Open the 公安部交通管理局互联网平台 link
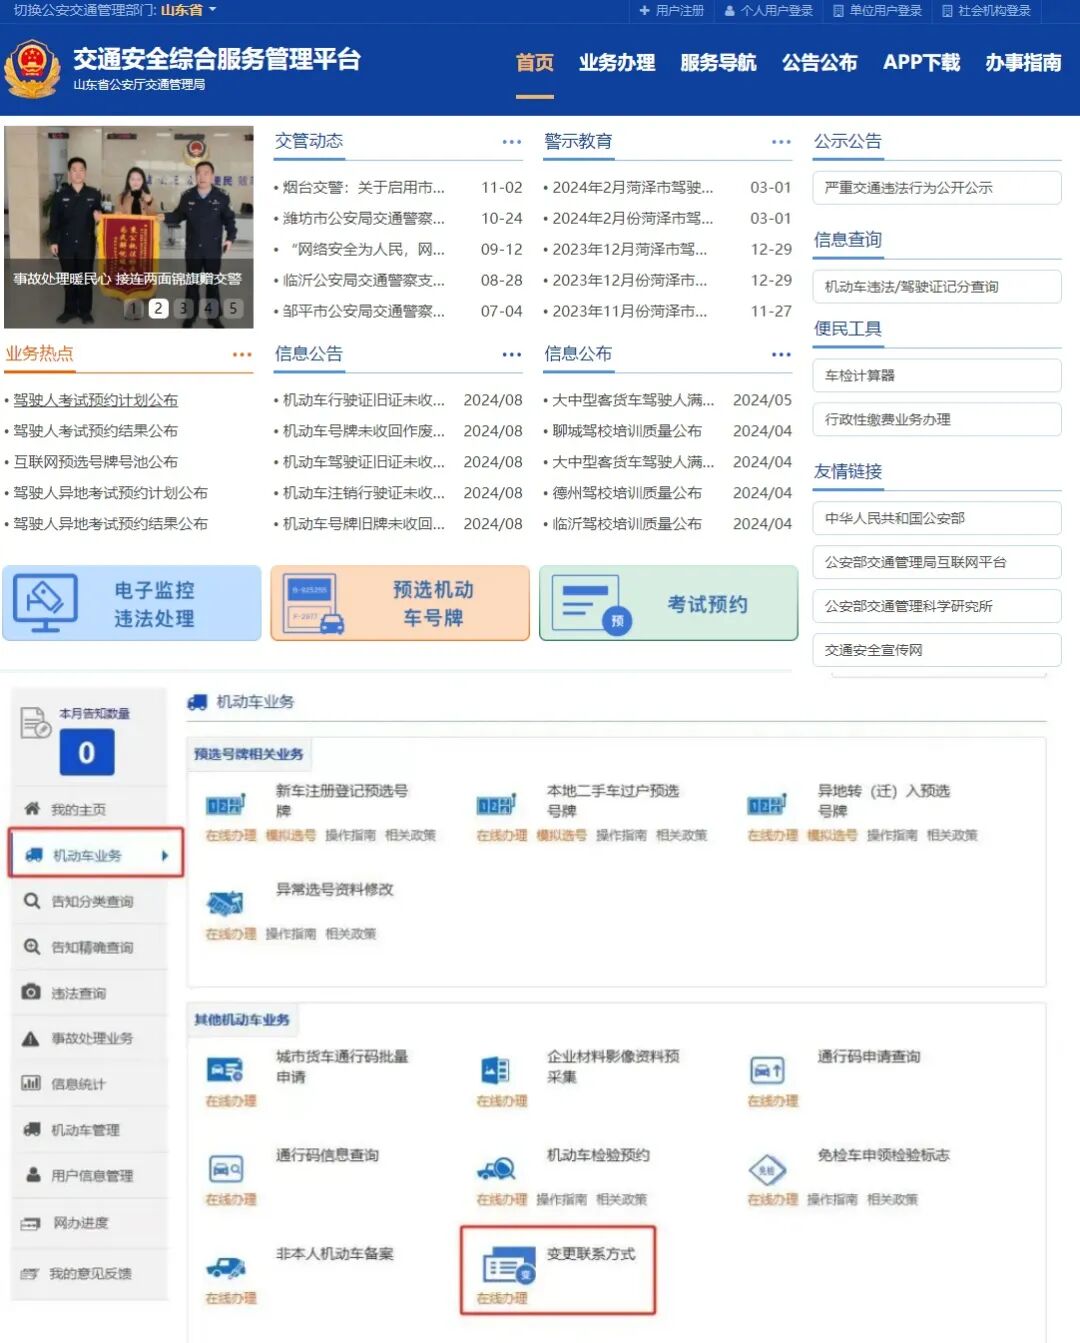Screen dimensions: 1080x1343 coord(937,562)
